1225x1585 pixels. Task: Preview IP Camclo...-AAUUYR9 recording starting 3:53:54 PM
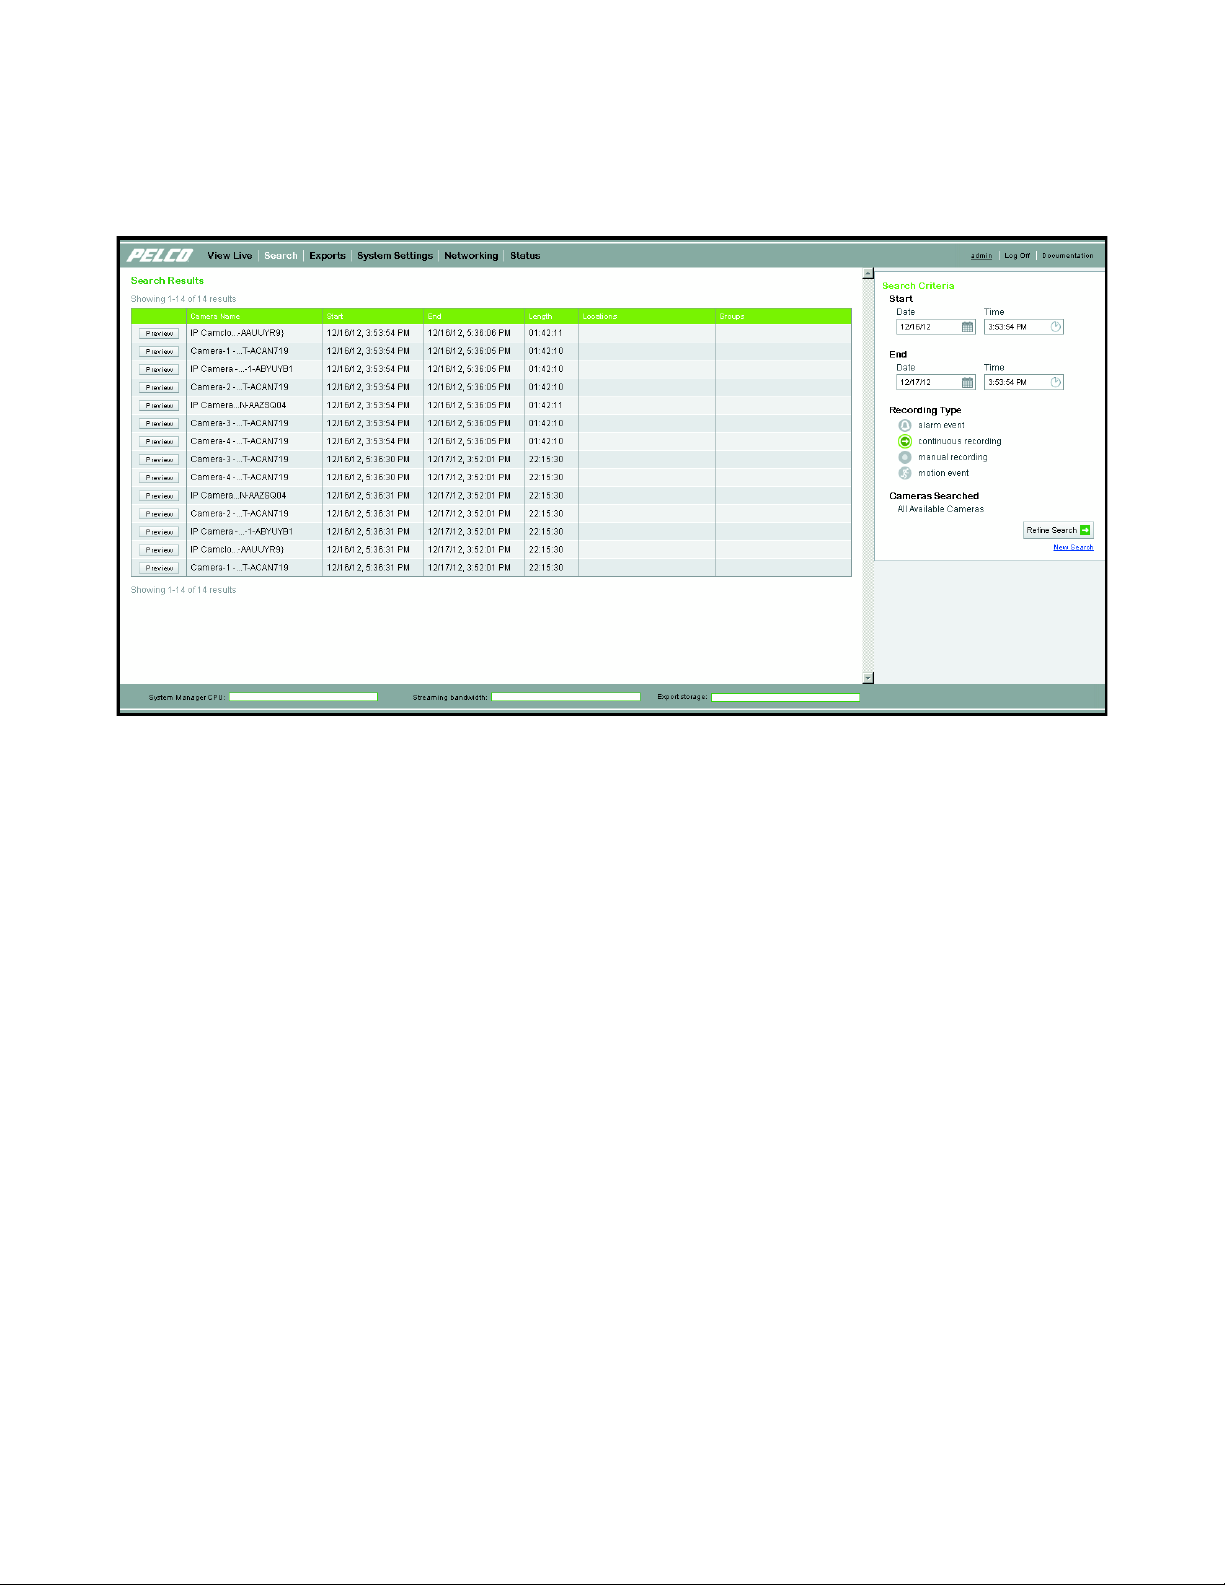tap(159, 334)
